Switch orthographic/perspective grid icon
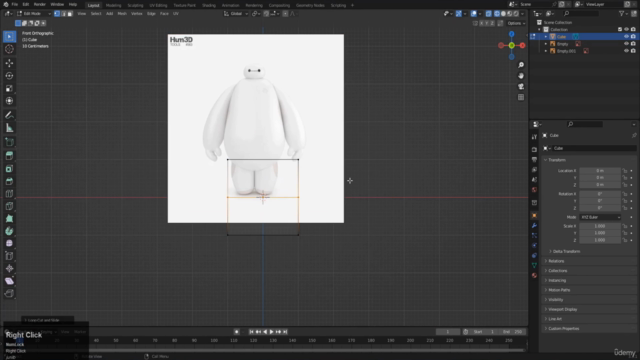 point(521,97)
